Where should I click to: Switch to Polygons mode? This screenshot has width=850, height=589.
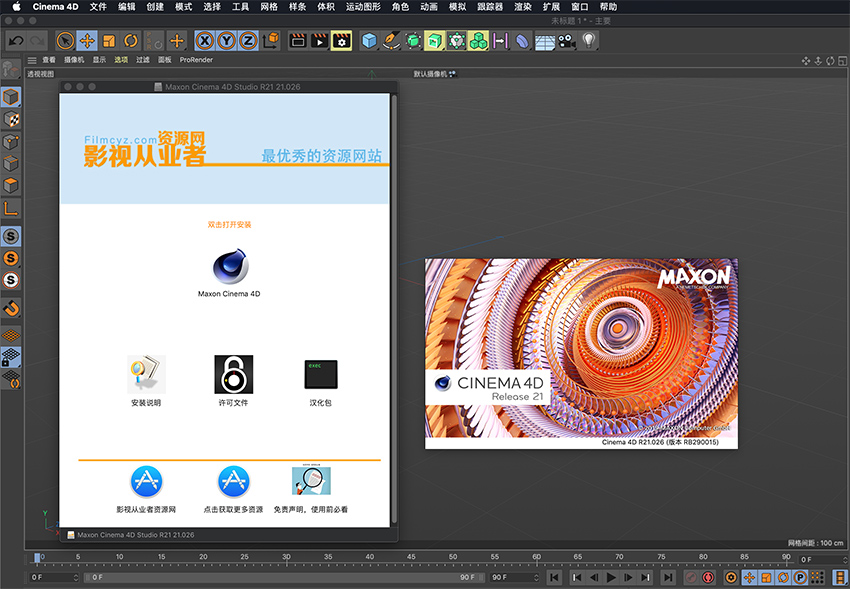11,185
